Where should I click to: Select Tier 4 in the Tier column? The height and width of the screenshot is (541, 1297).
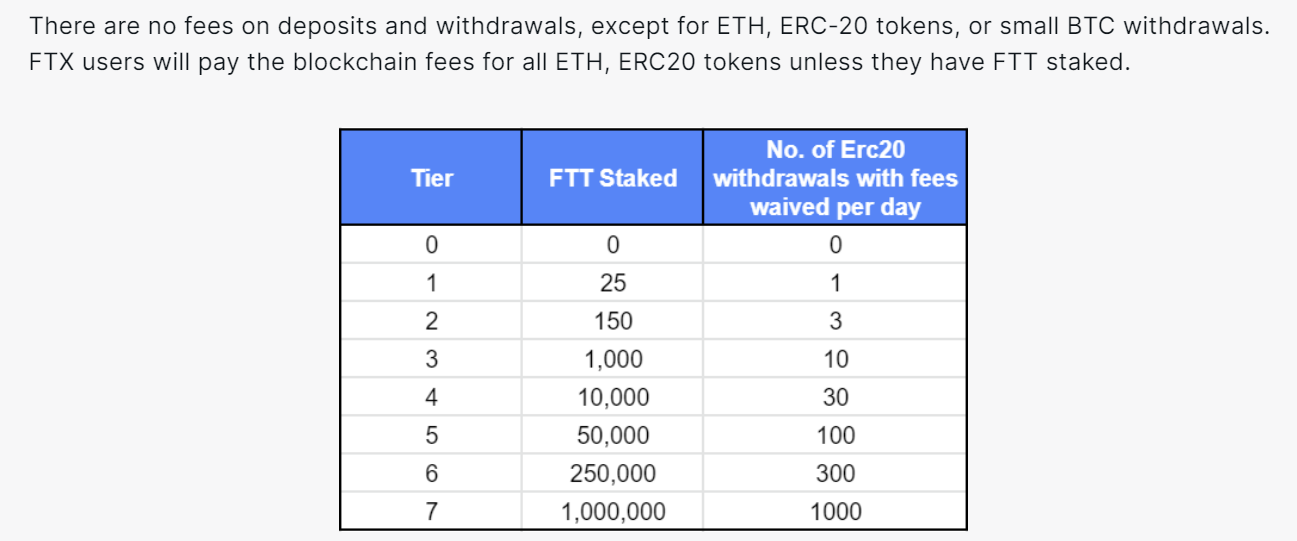click(431, 397)
